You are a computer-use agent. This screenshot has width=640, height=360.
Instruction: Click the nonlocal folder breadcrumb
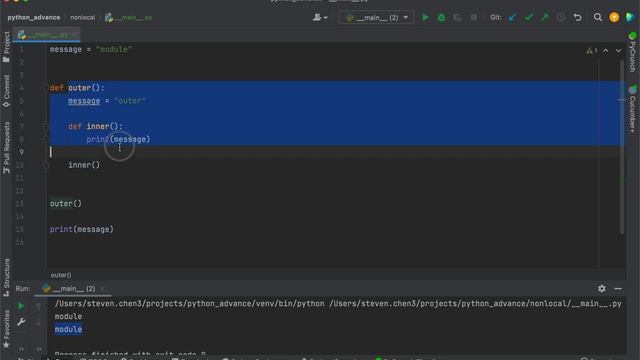(x=82, y=18)
